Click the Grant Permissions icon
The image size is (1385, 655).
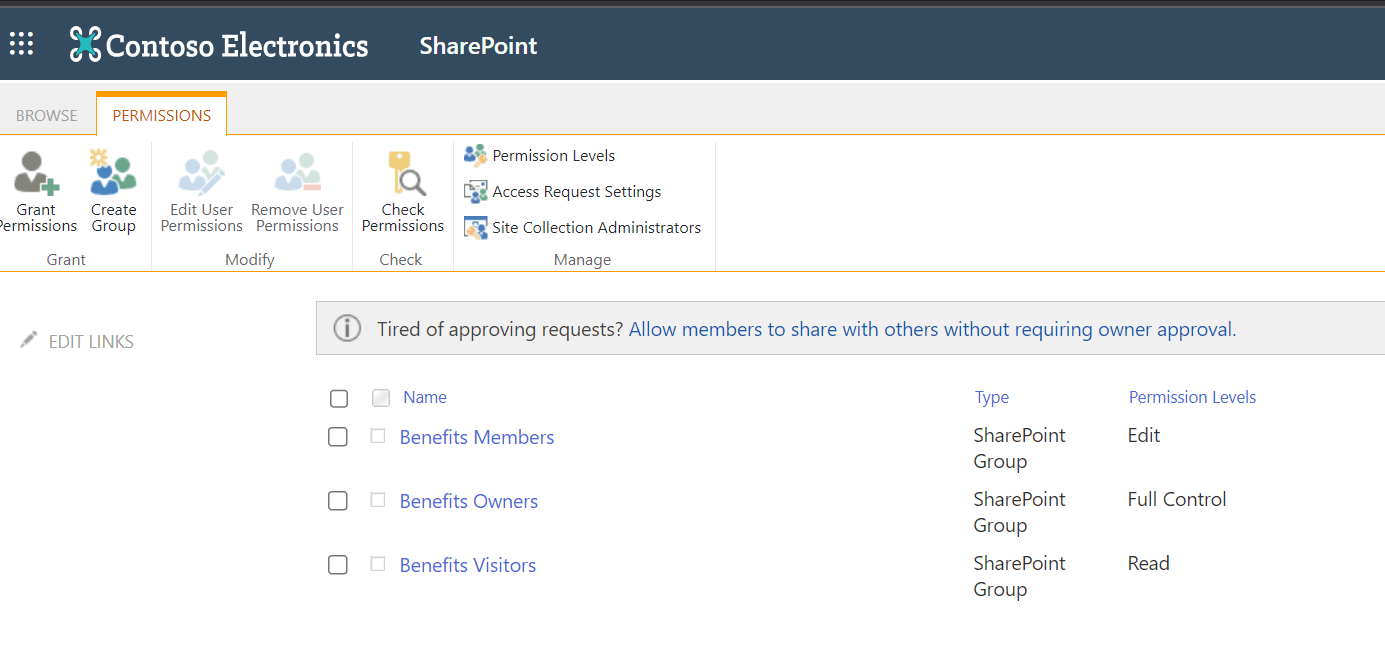click(x=36, y=173)
